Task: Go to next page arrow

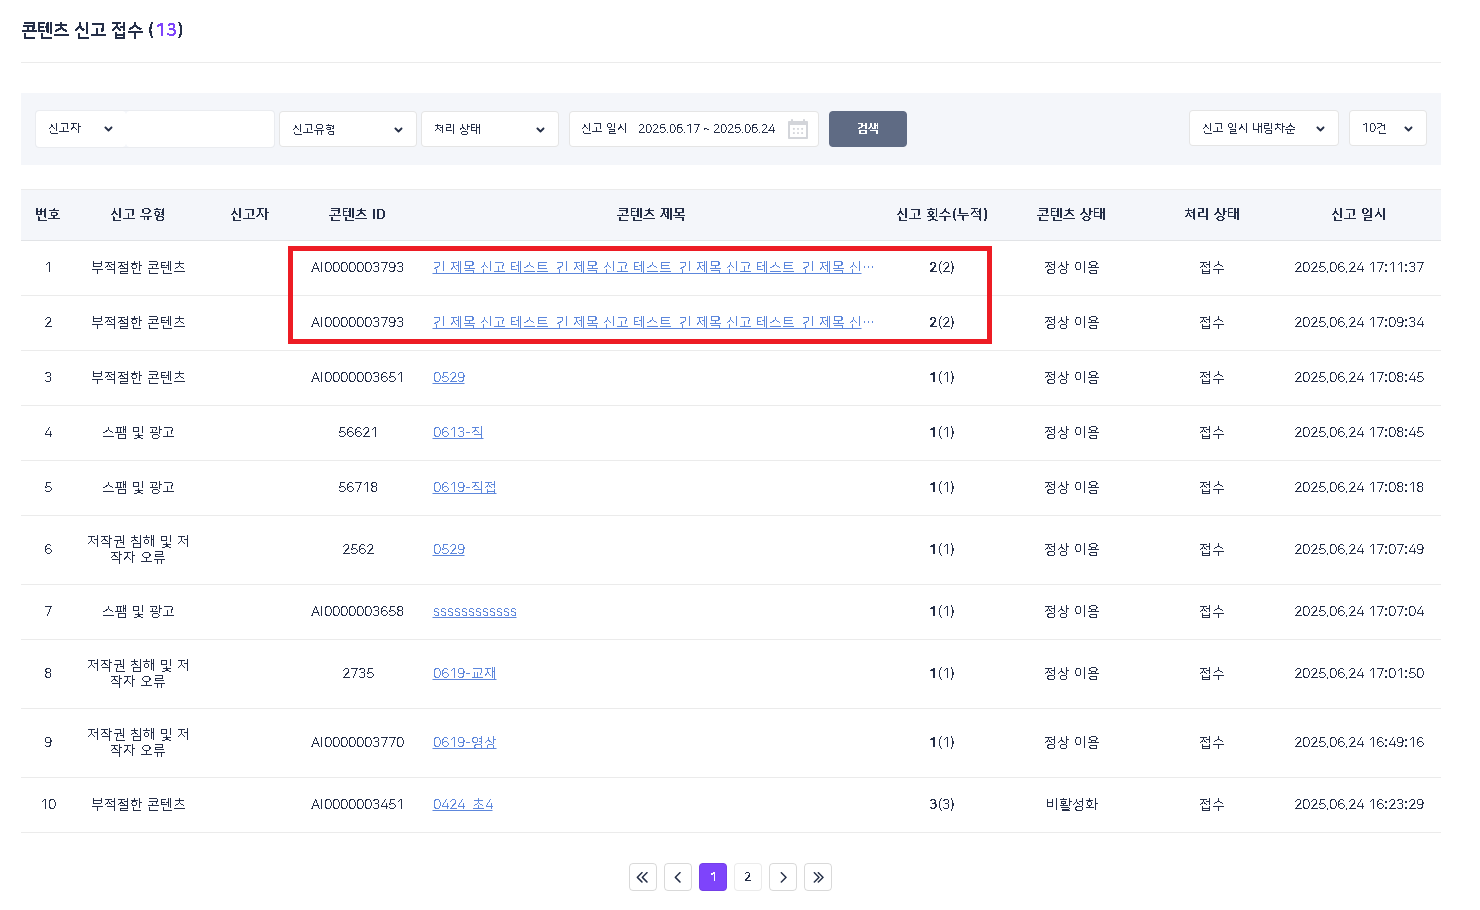Action: tap(783, 877)
